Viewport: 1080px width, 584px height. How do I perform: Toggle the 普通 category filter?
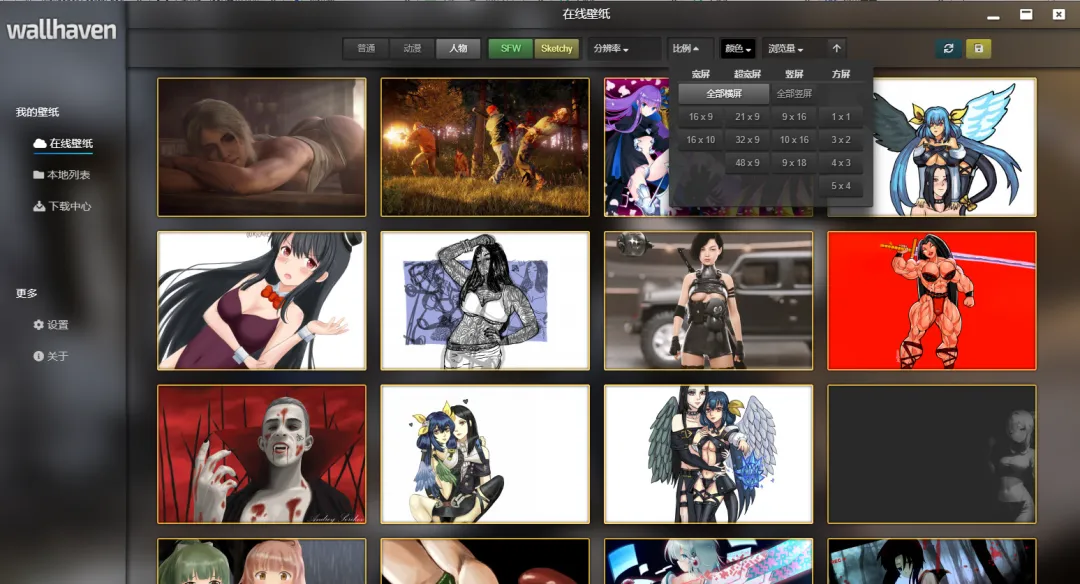(366, 48)
